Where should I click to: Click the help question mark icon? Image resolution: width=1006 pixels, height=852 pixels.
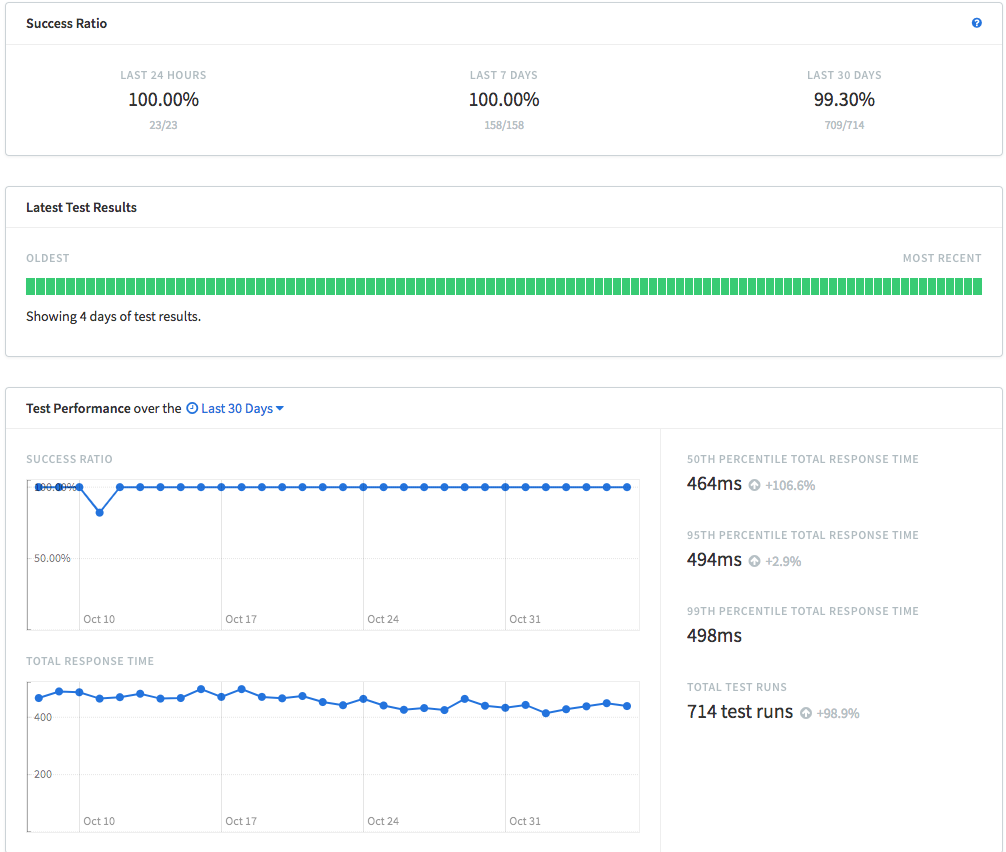(x=977, y=23)
